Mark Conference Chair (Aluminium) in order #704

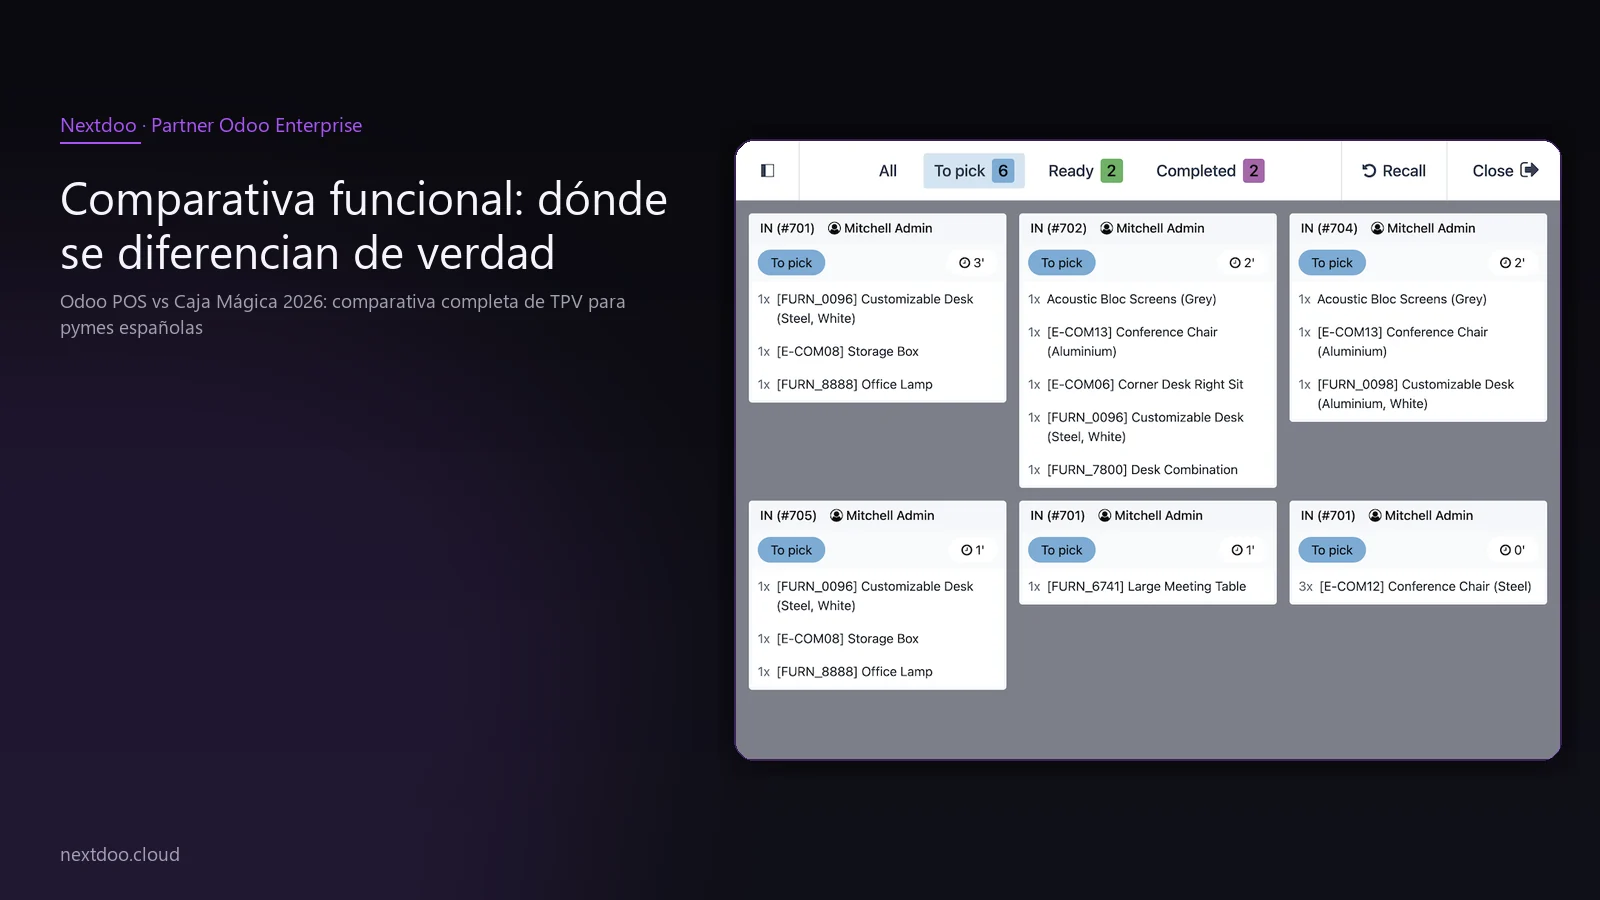tap(1418, 341)
